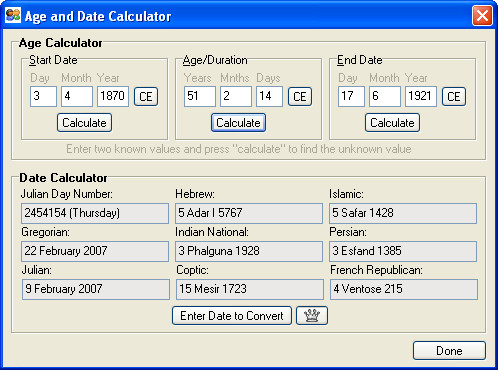Select the End Date Month field showing 6
498x370 pixels.
click(385, 96)
